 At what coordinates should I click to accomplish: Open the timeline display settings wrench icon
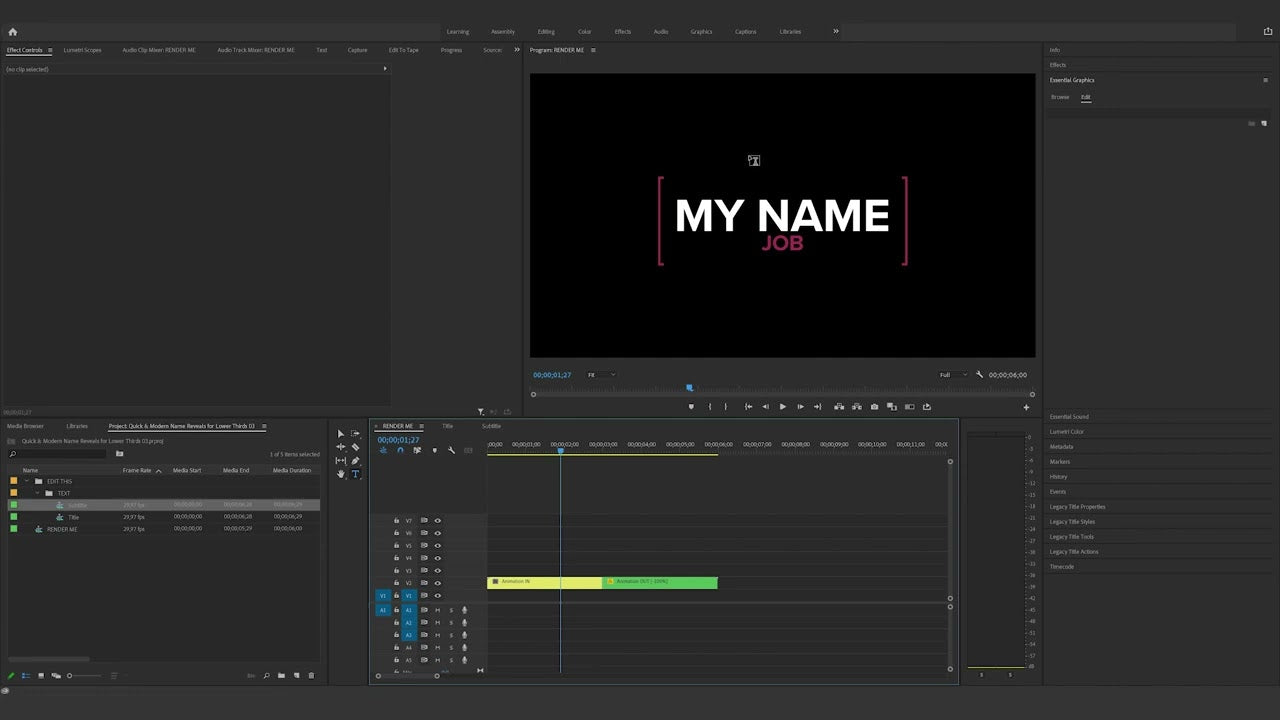click(451, 450)
